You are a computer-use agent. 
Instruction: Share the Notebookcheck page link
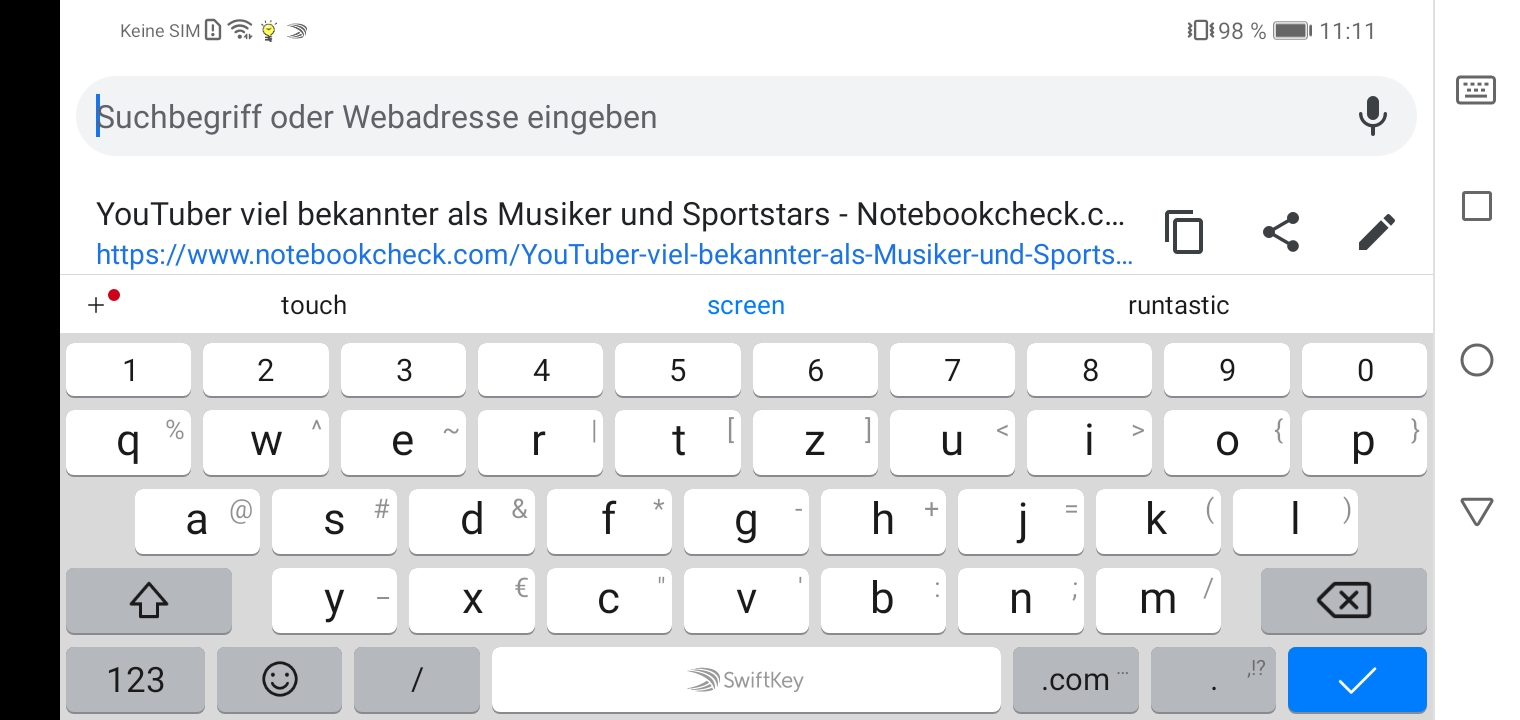(1281, 232)
